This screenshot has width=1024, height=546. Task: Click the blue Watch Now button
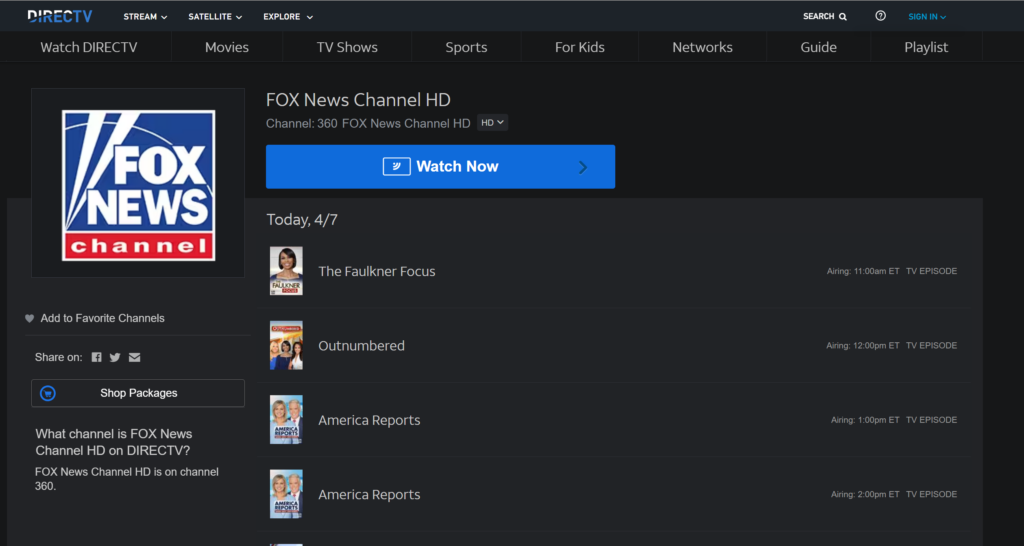[x=440, y=167]
